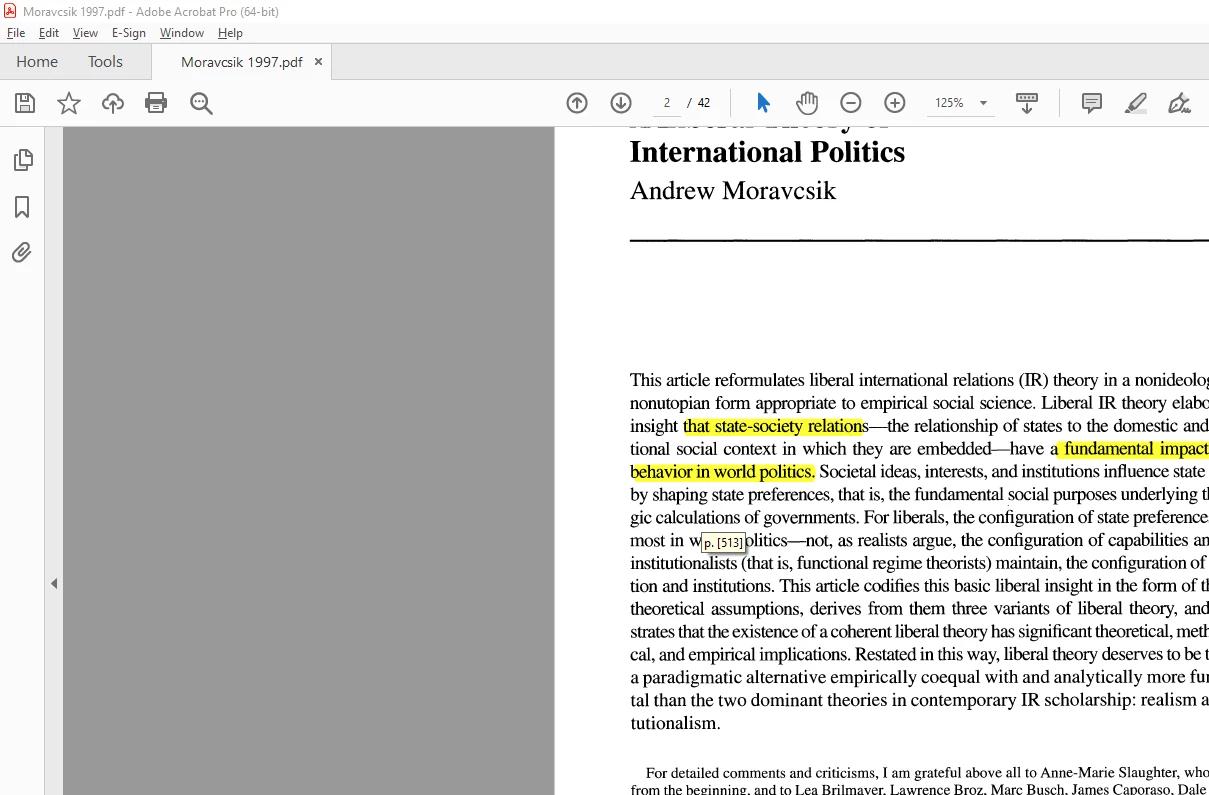Screen dimensions: 1209x795
Task: Close the Moravcsik 1997.pdf tab
Action: click(318, 62)
